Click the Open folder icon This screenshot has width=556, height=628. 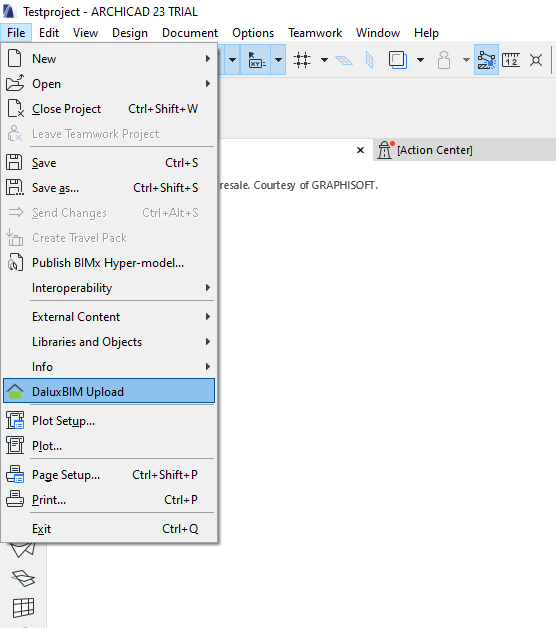point(15,83)
